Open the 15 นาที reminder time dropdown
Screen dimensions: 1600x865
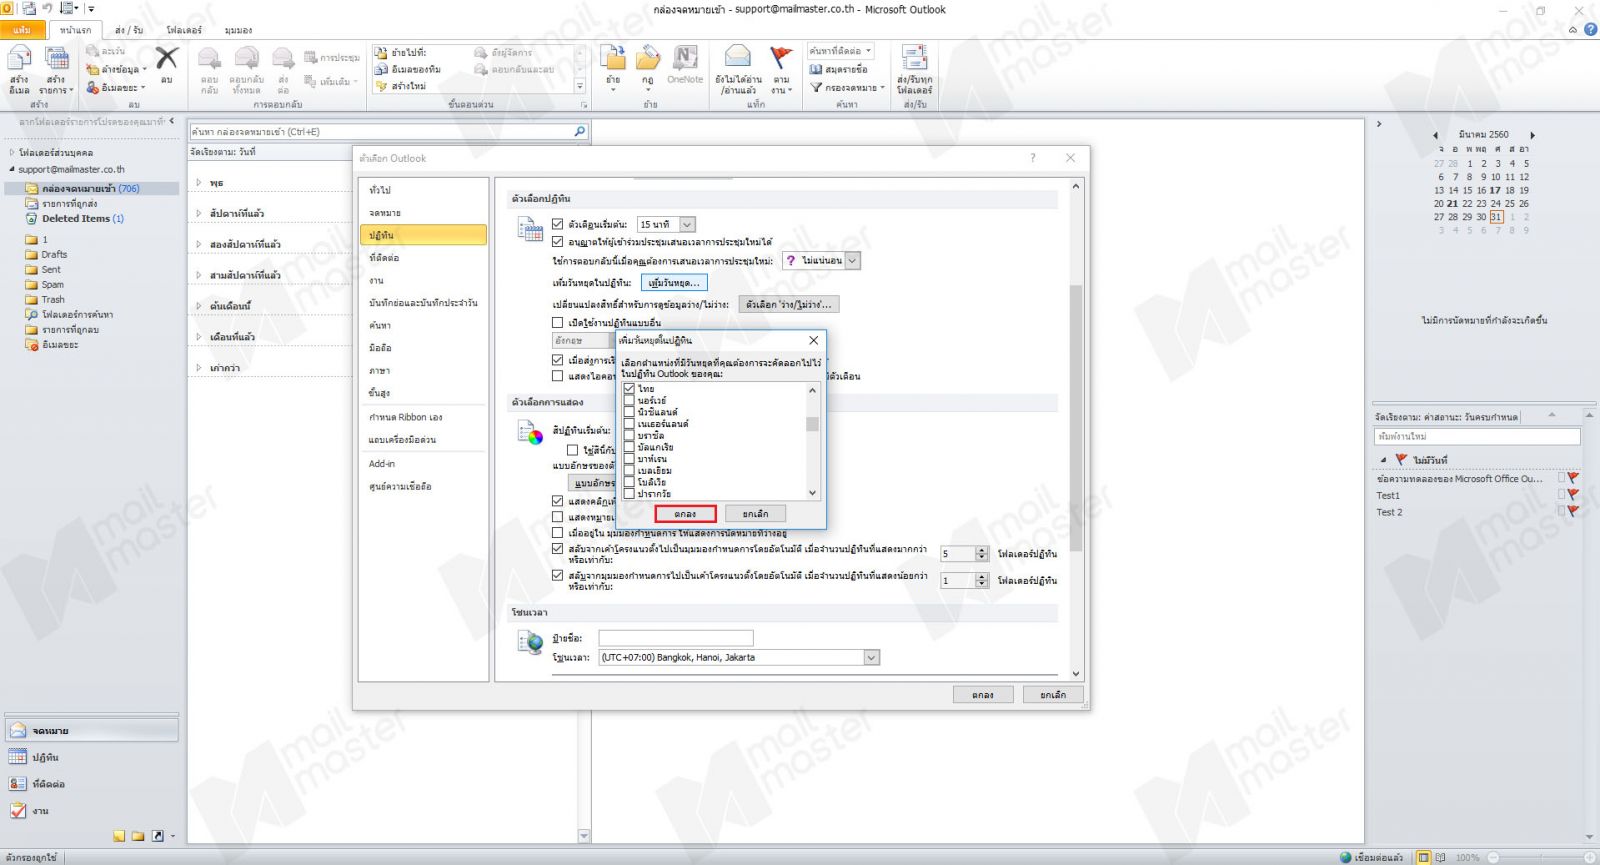[x=687, y=224]
